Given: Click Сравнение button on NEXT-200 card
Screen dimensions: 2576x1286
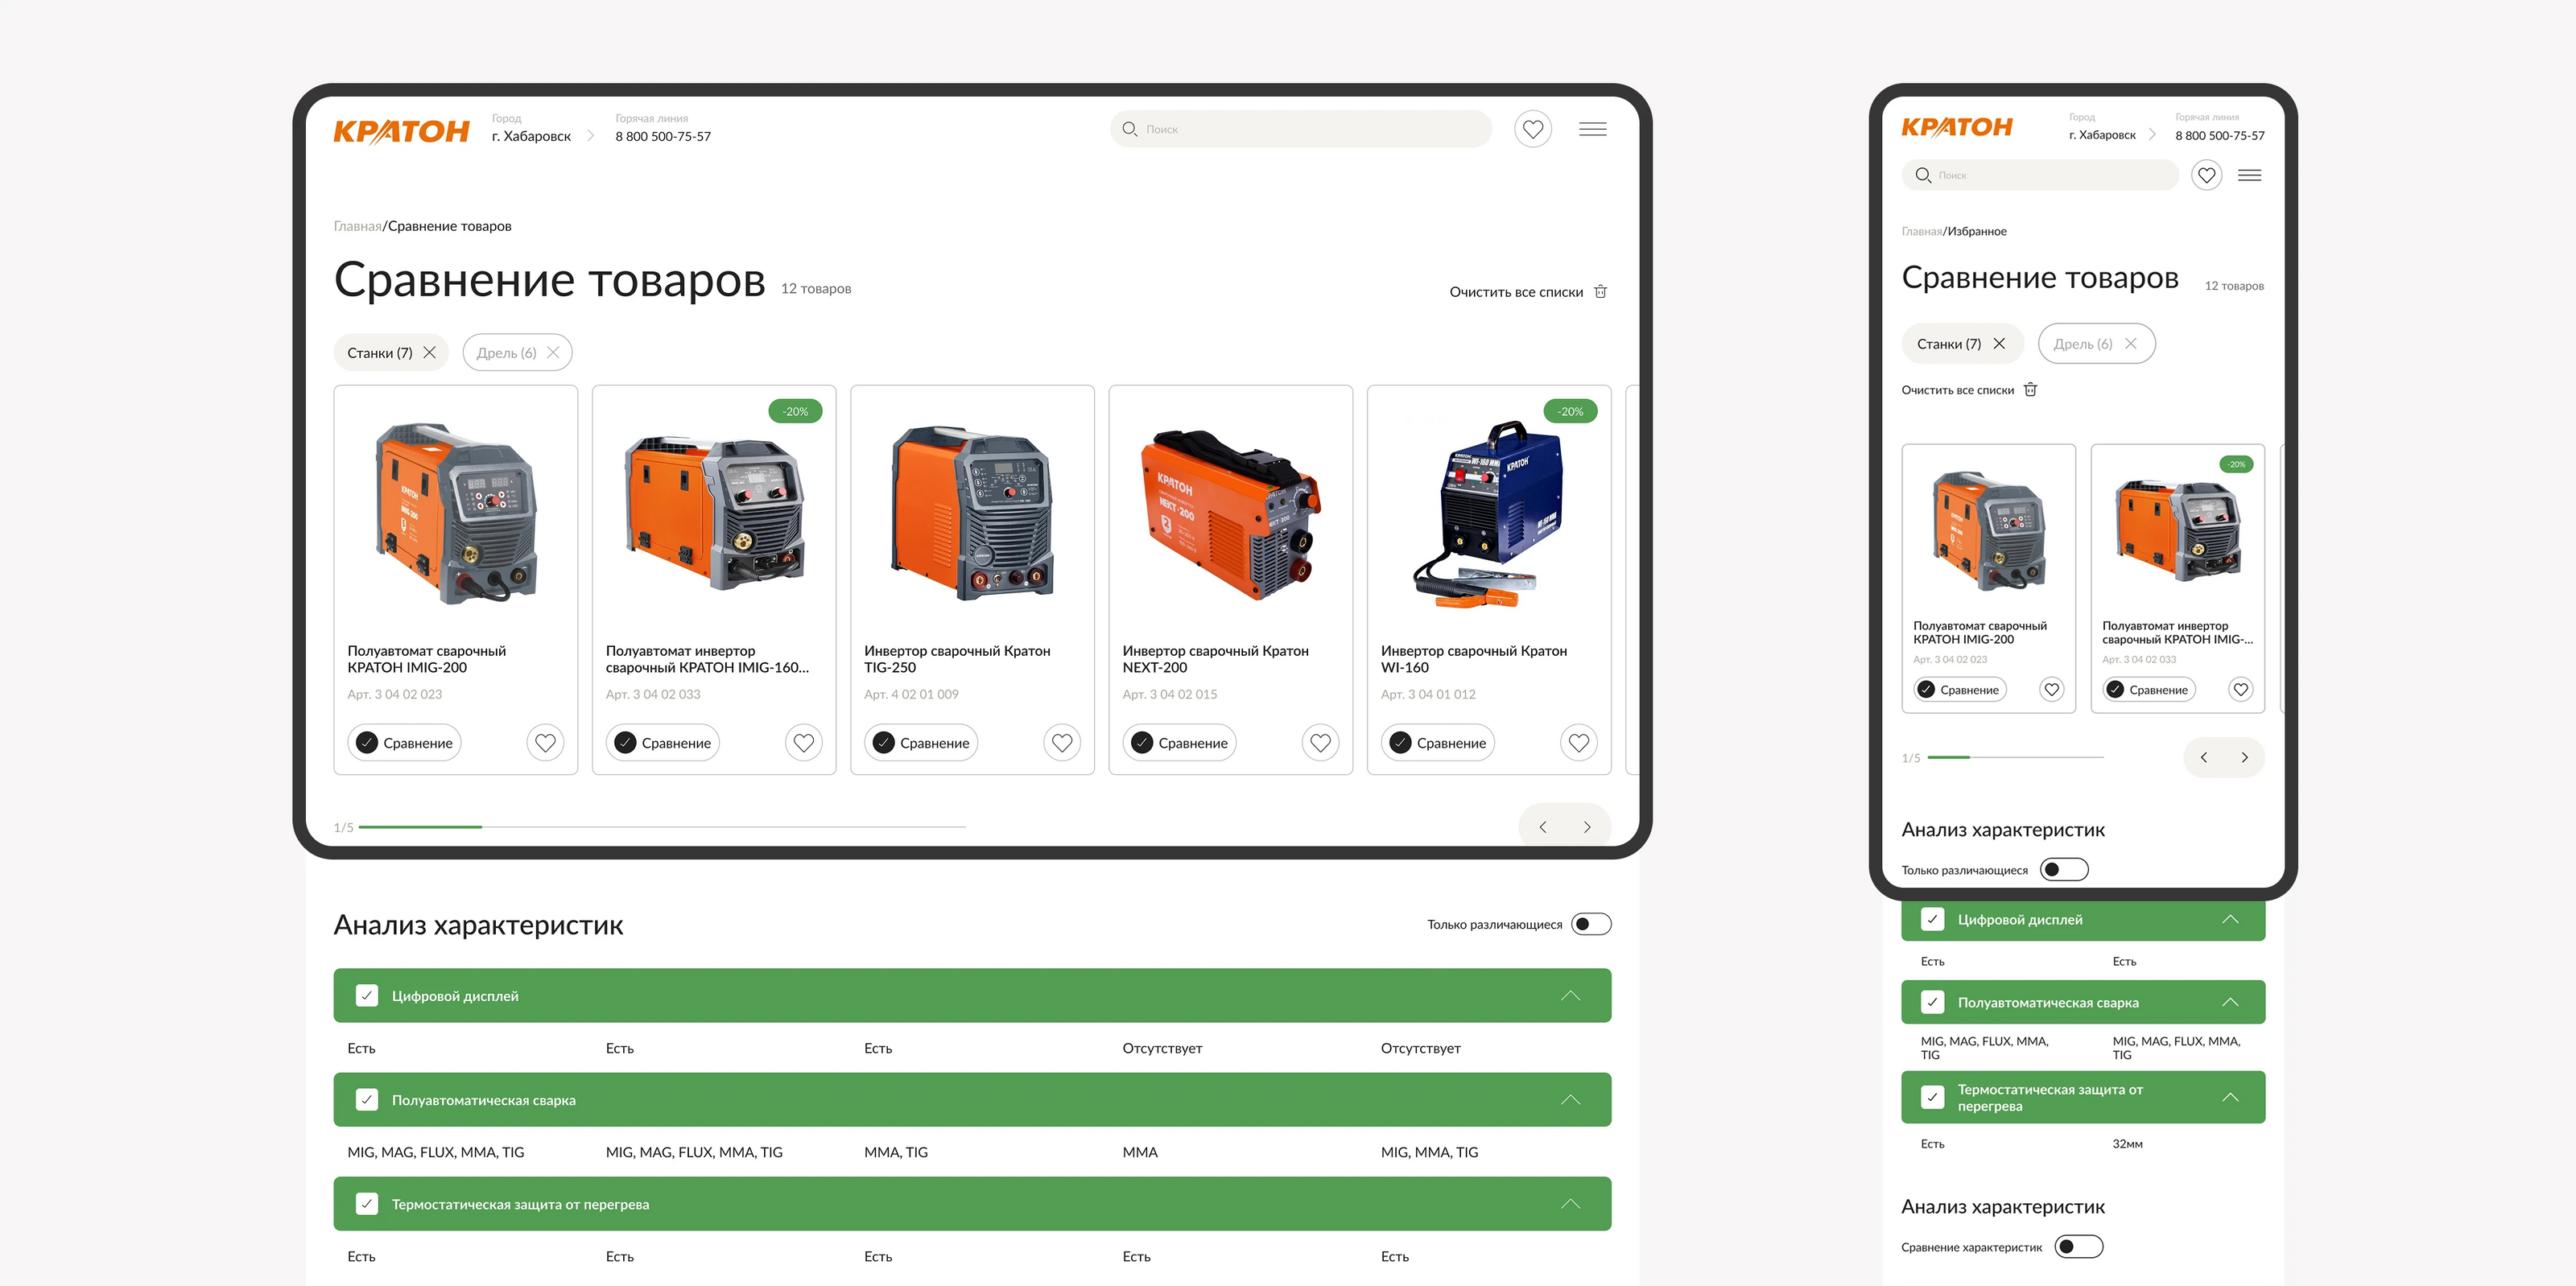Looking at the screenshot, I should pos(1179,743).
